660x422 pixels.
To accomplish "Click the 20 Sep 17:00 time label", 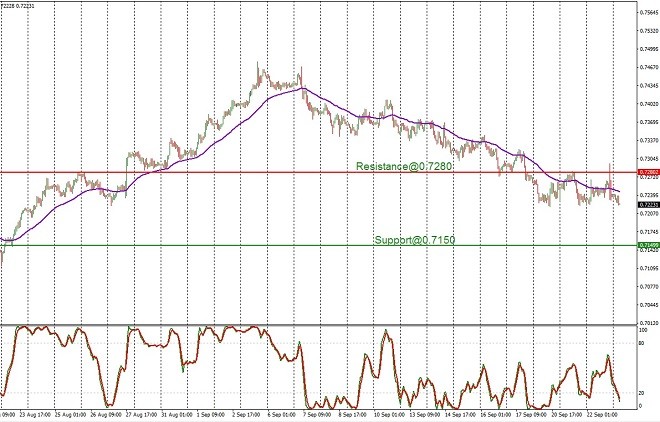I will click(566, 414).
